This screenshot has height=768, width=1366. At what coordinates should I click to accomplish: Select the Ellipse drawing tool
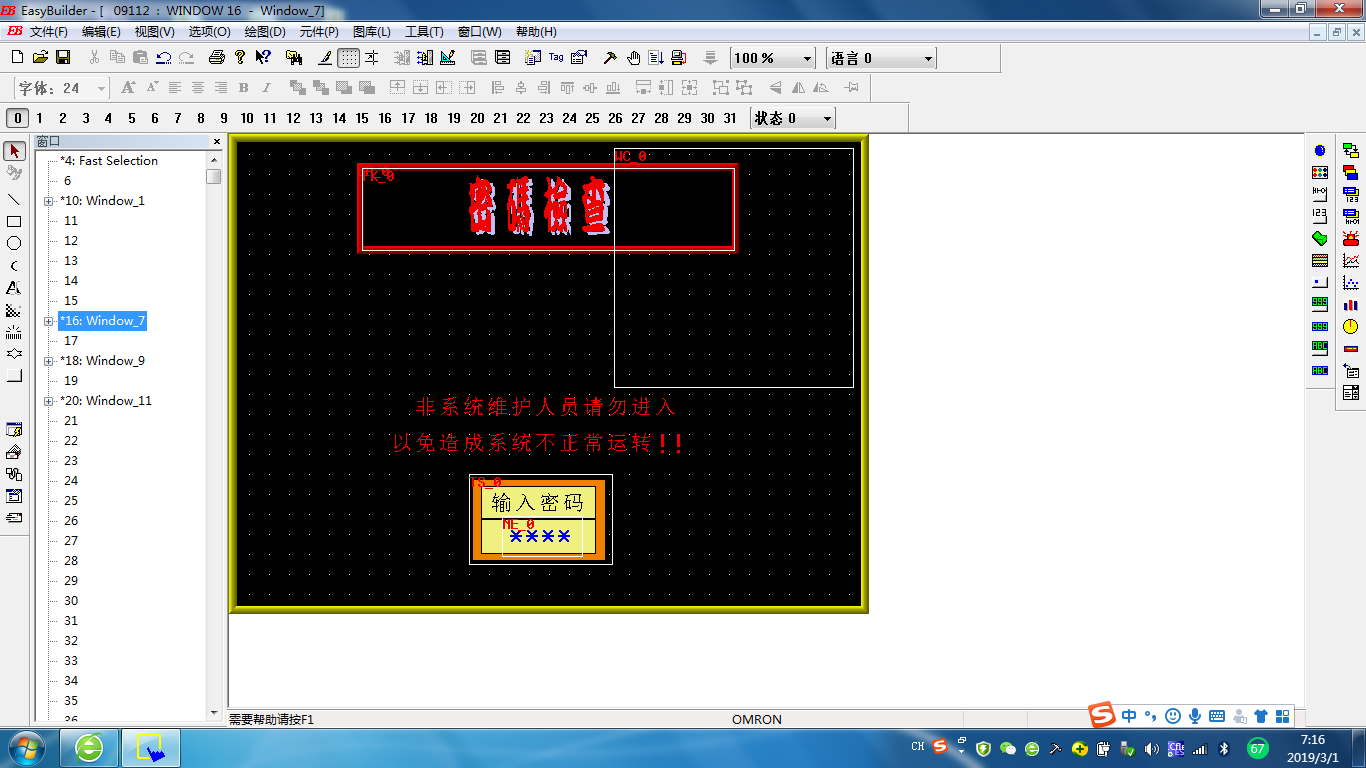click(x=14, y=243)
